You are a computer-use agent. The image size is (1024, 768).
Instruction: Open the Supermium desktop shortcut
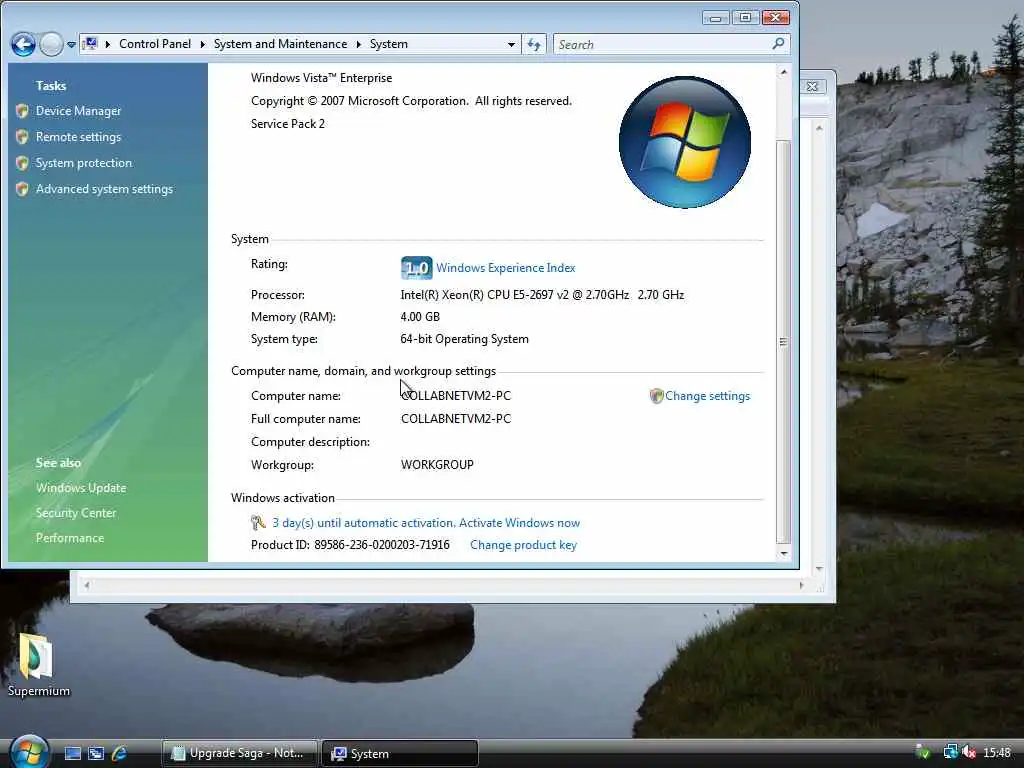(x=38, y=665)
